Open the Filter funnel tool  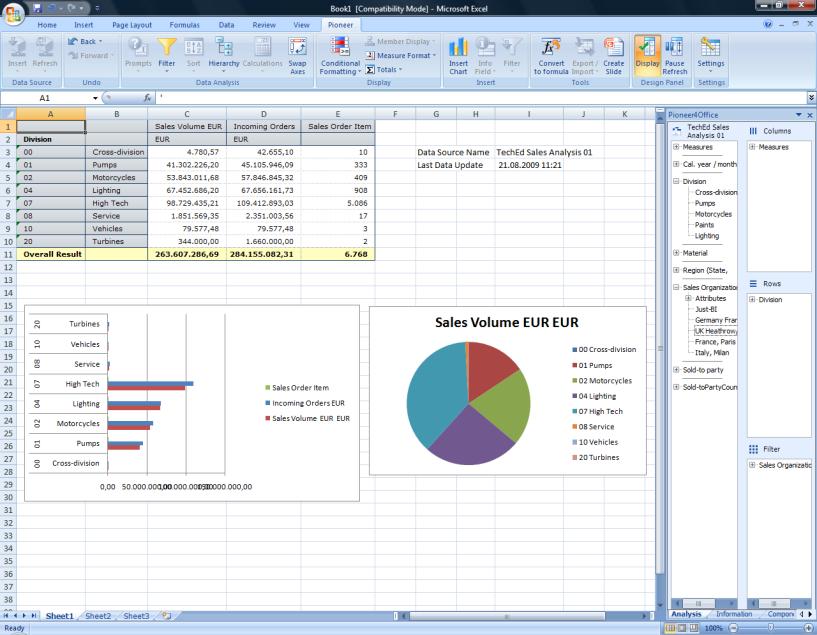[167, 53]
